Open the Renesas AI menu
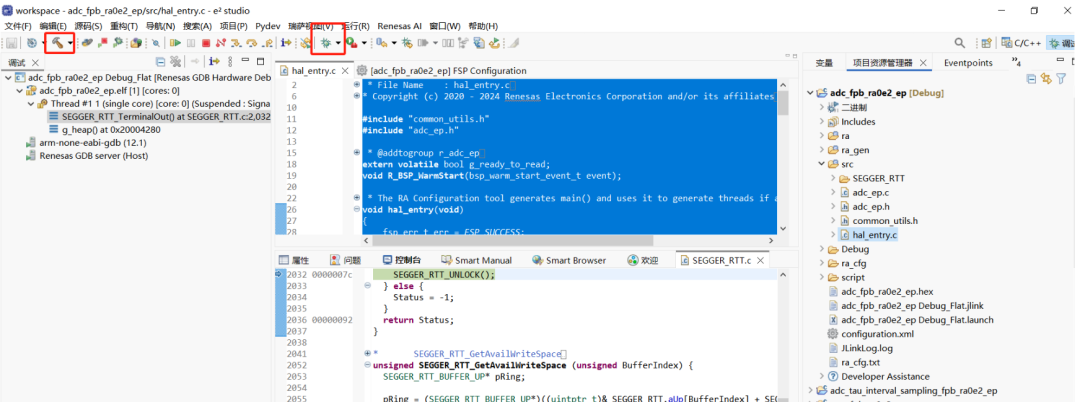This screenshot has width=1080, height=402. pyautogui.click(x=399, y=26)
